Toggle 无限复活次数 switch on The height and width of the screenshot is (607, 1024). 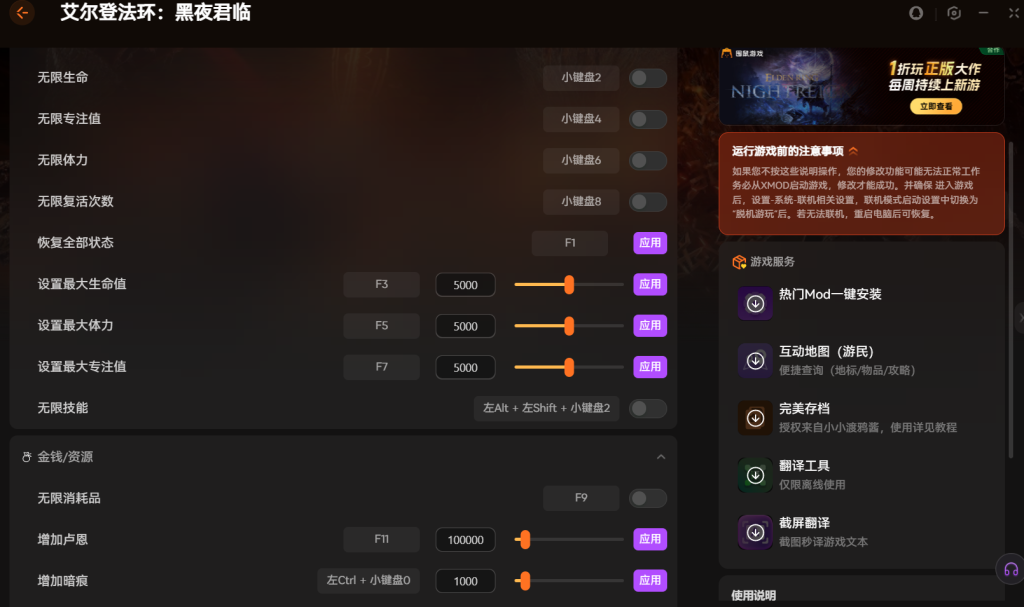click(648, 202)
